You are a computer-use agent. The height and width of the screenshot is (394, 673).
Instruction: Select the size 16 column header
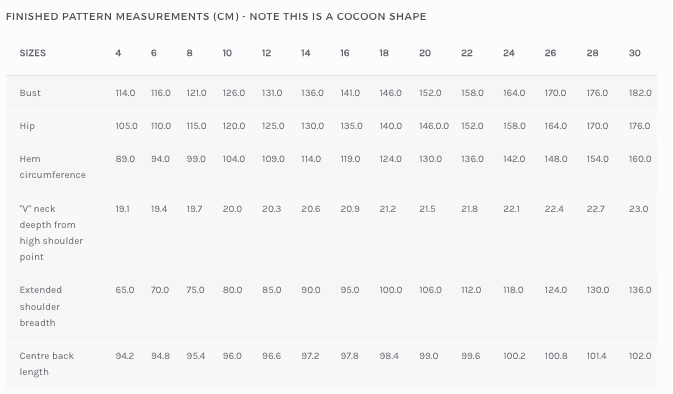coord(345,53)
